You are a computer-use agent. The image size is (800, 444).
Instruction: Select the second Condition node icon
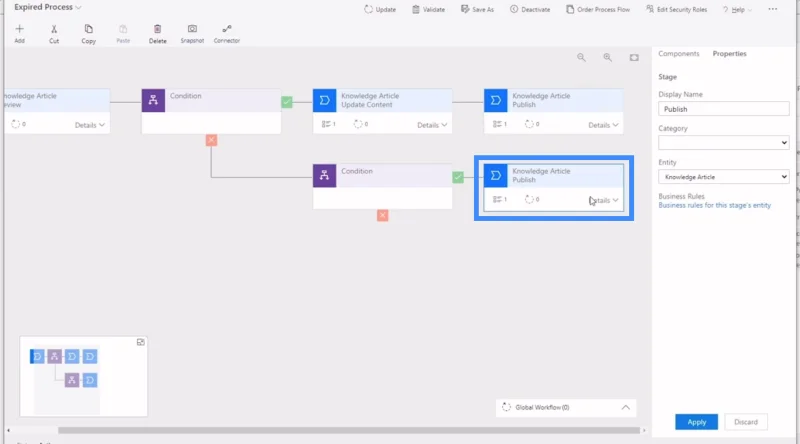(x=324, y=176)
